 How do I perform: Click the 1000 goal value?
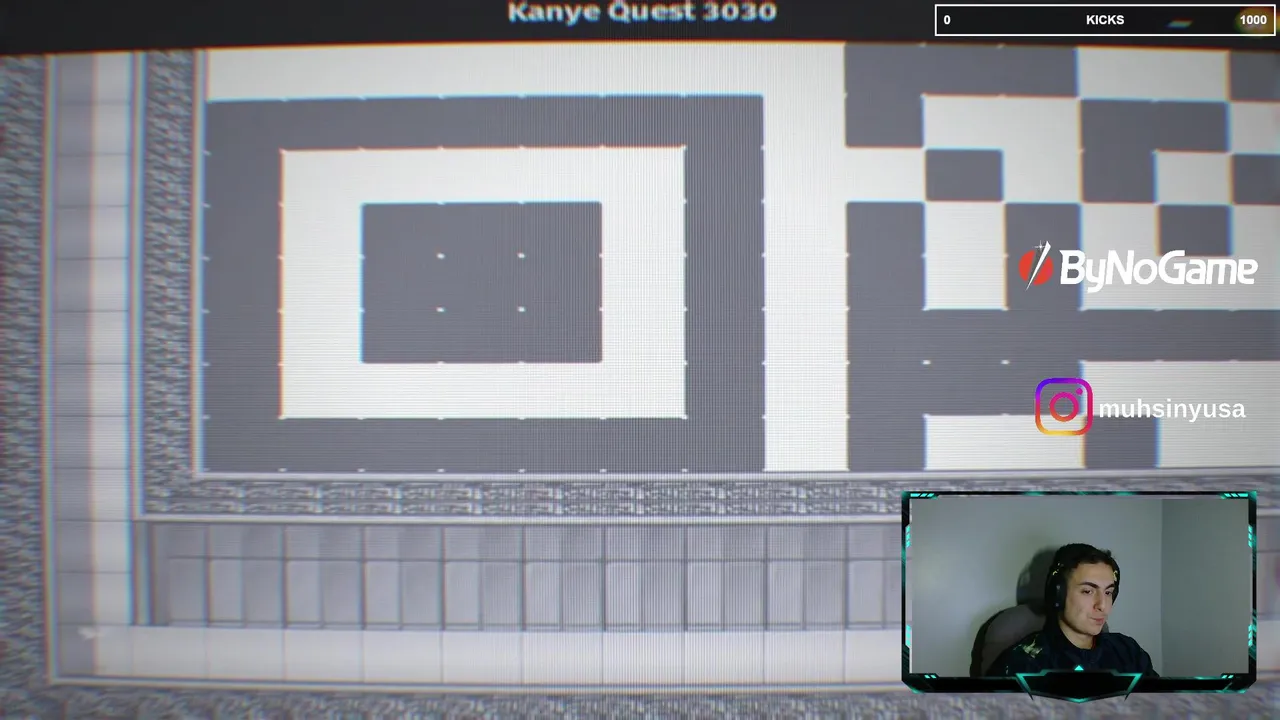[x=1253, y=20]
